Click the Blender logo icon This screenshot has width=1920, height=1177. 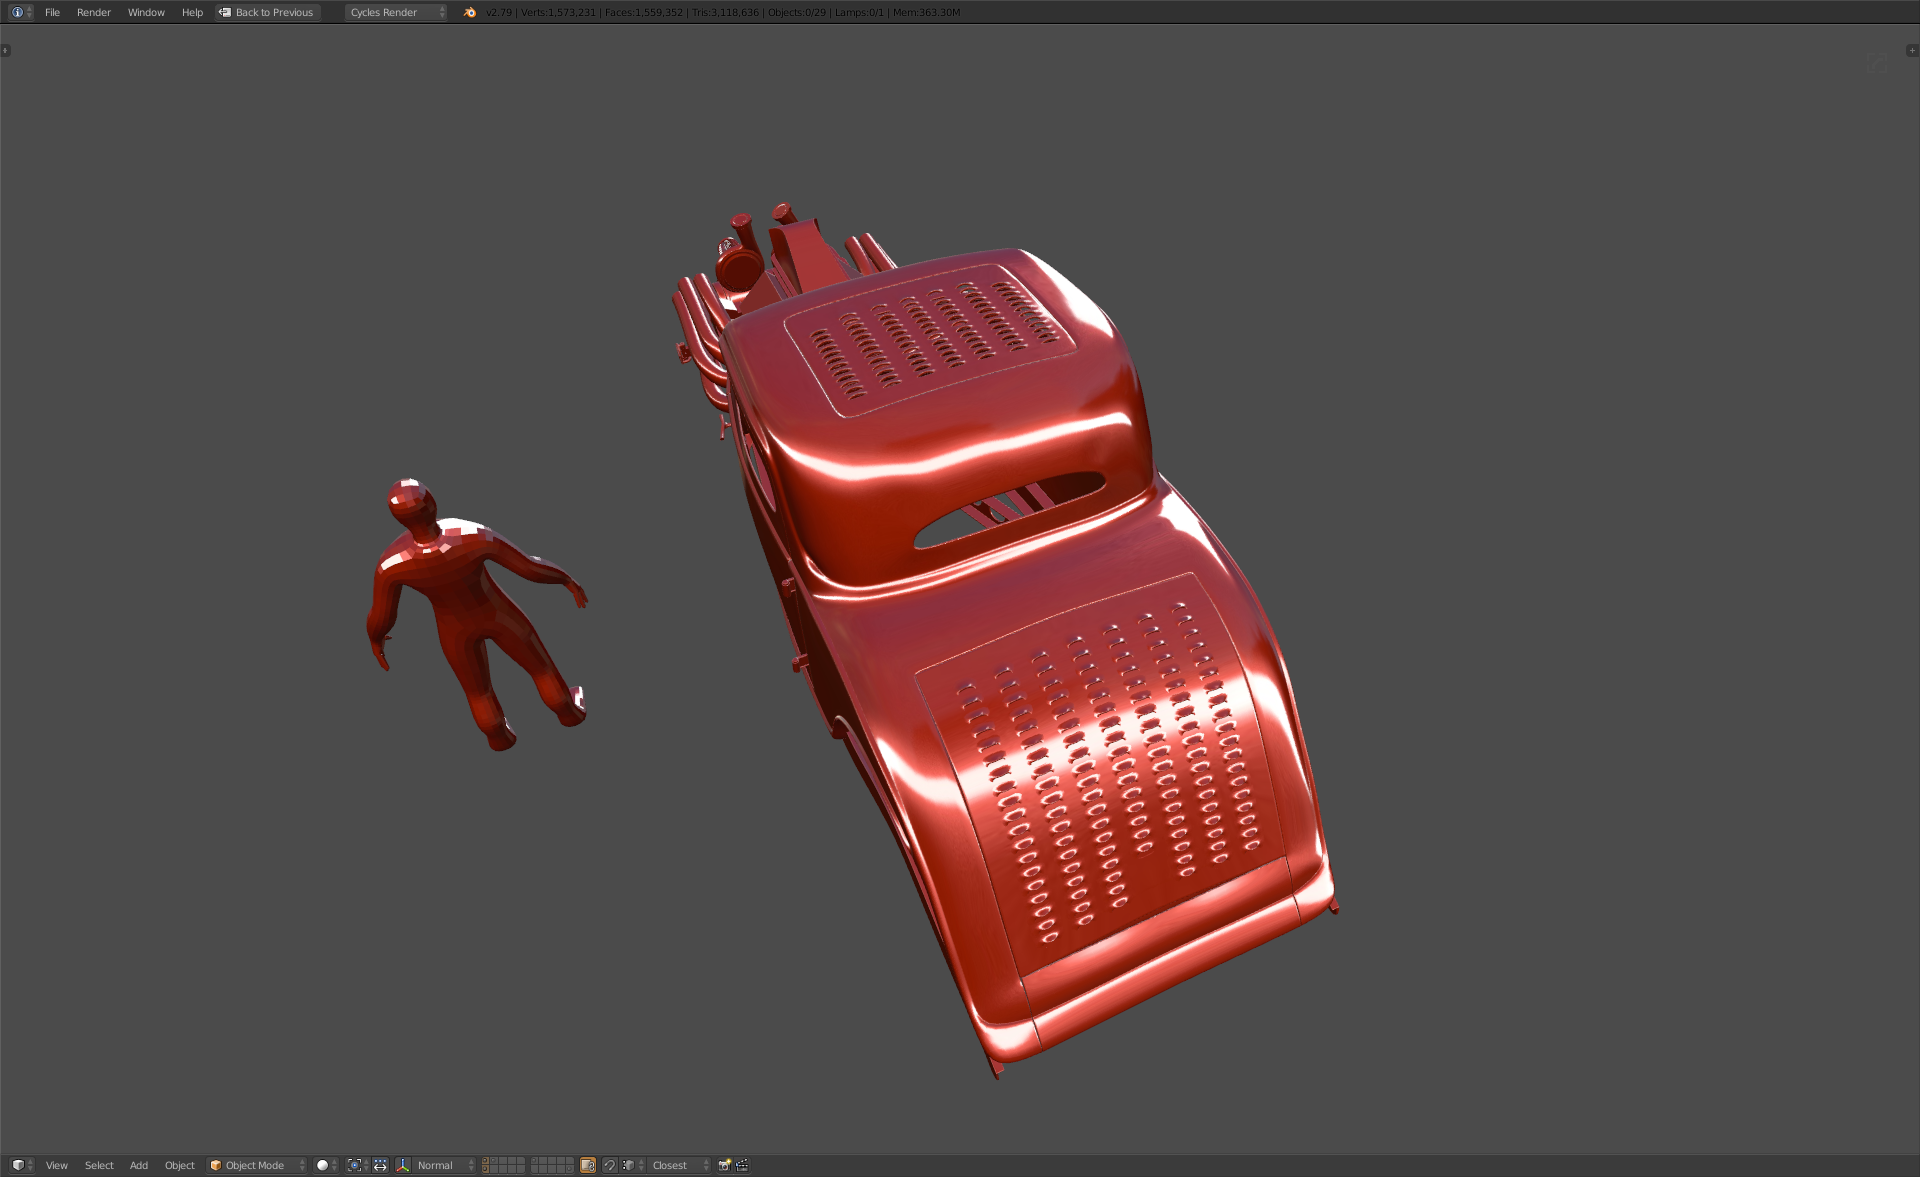click(470, 12)
